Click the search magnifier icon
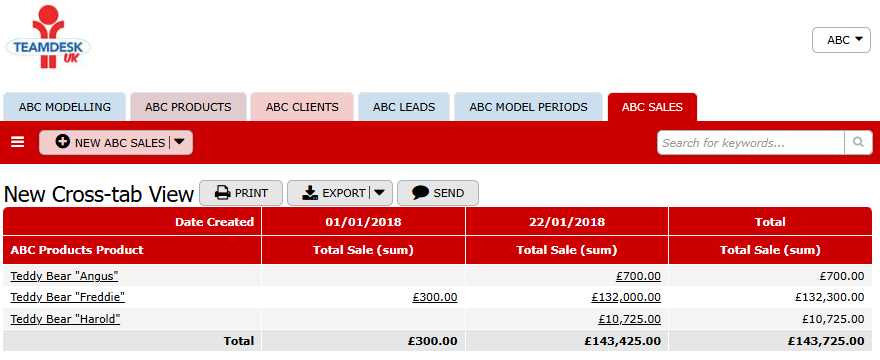 tap(858, 143)
